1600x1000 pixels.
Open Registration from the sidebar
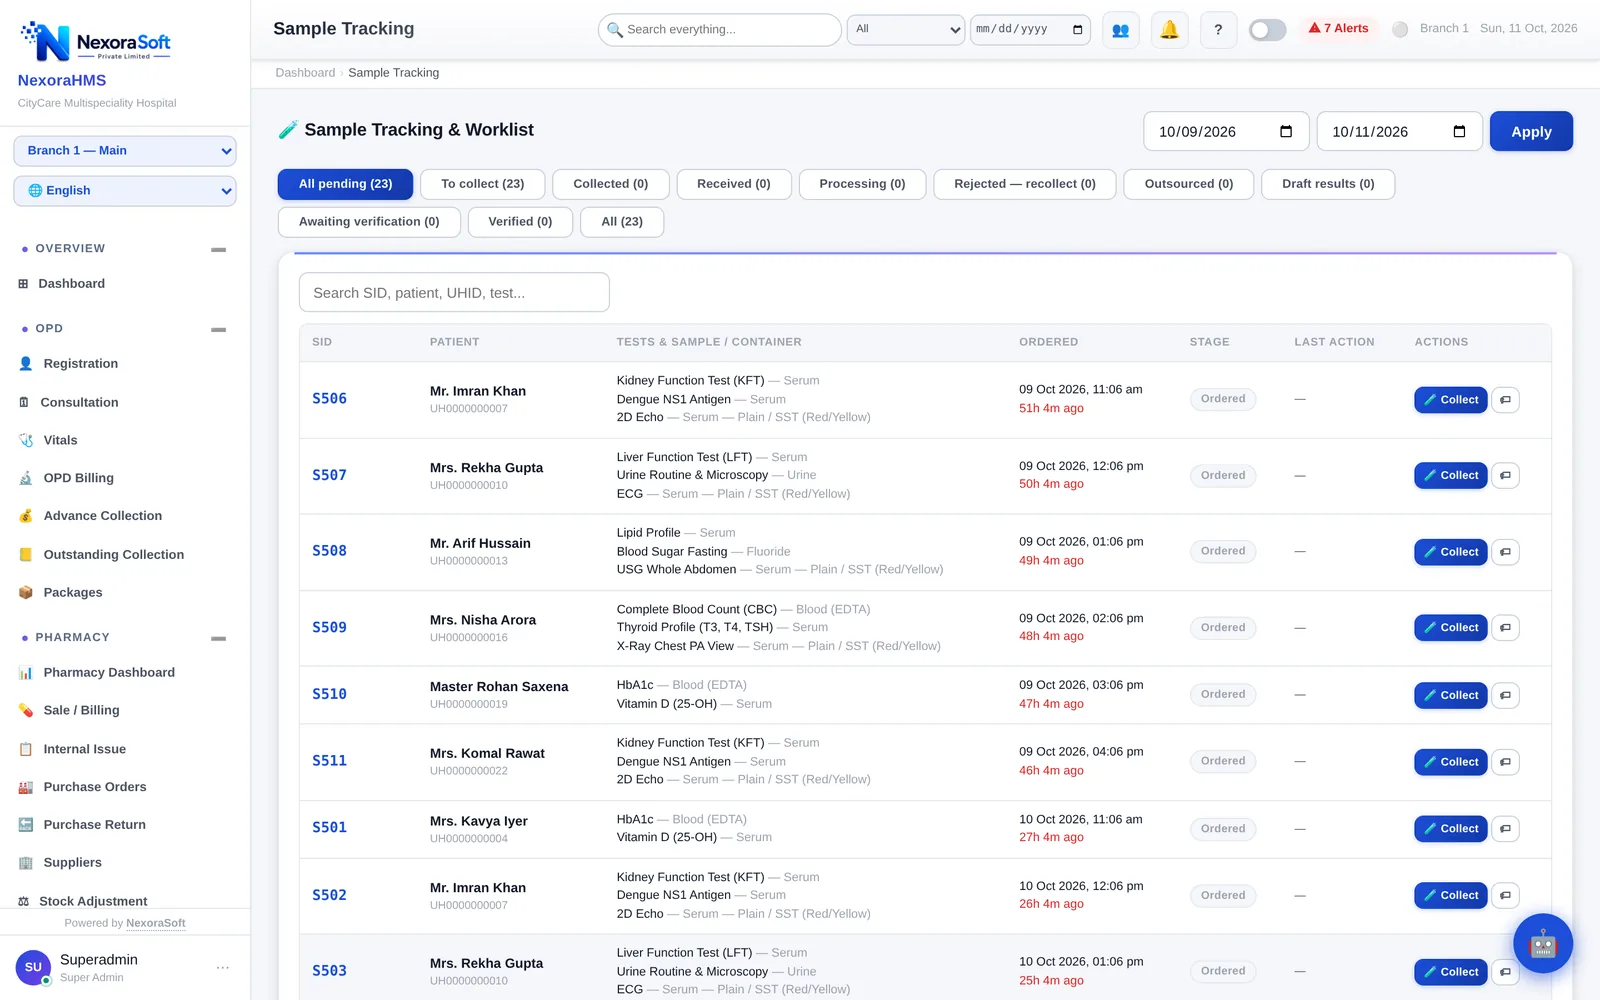[81, 364]
